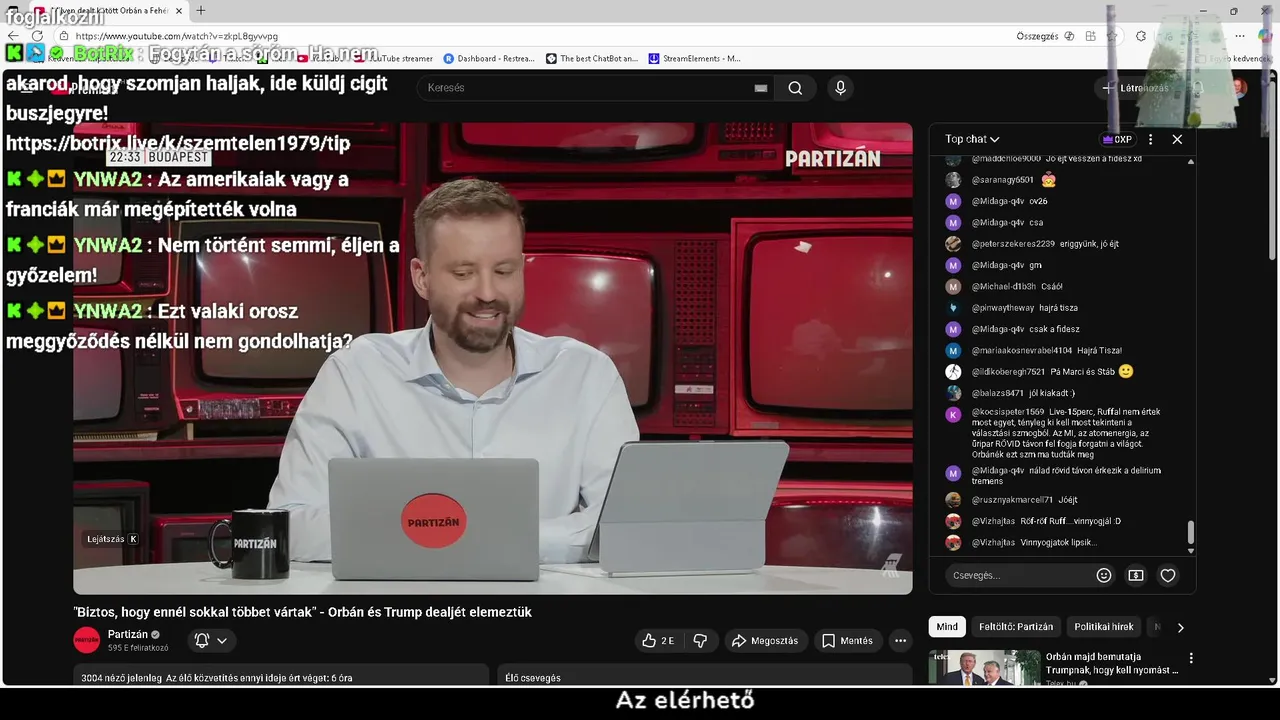Close the current YouTube browser tab
Image resolution: width=1280 pixels, height=720 pixels.
pyautogui.click(x=179, y=11)
